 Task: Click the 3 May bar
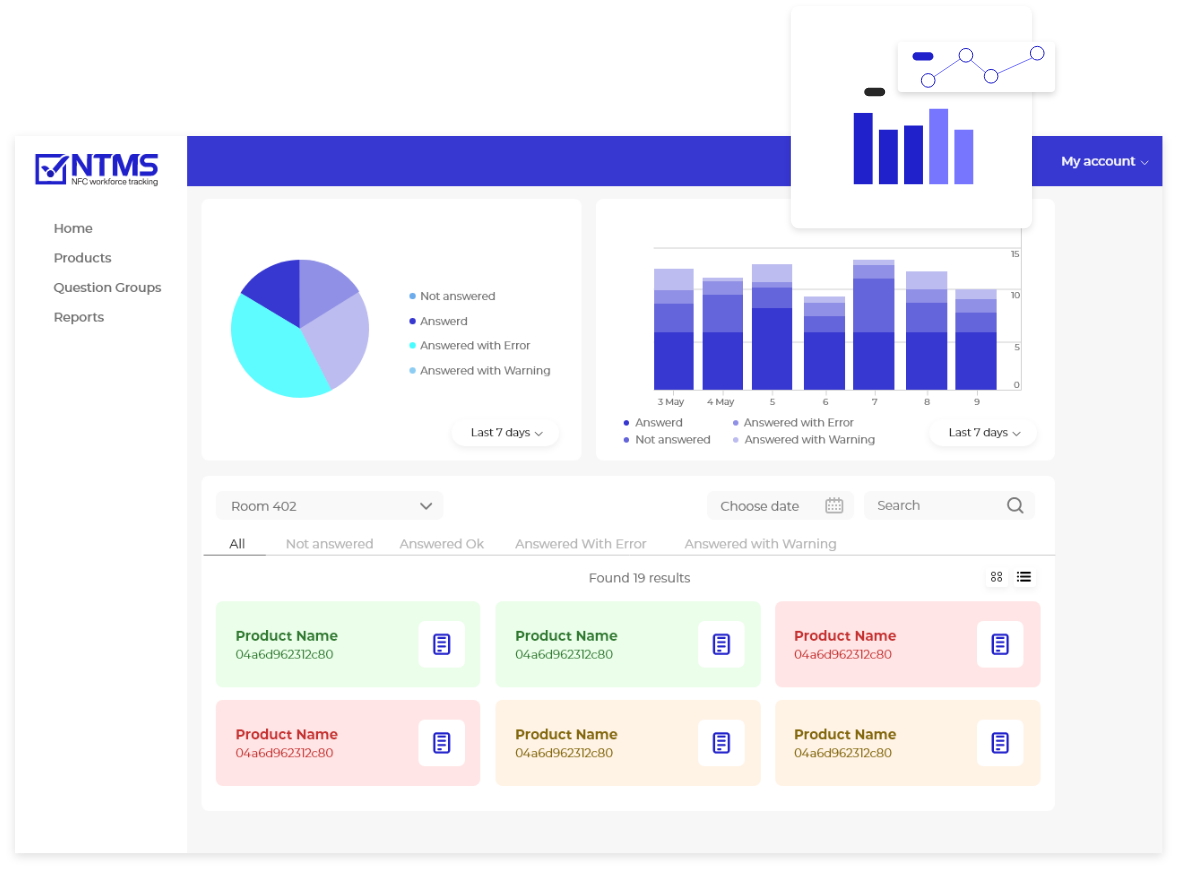click(674, 329)
